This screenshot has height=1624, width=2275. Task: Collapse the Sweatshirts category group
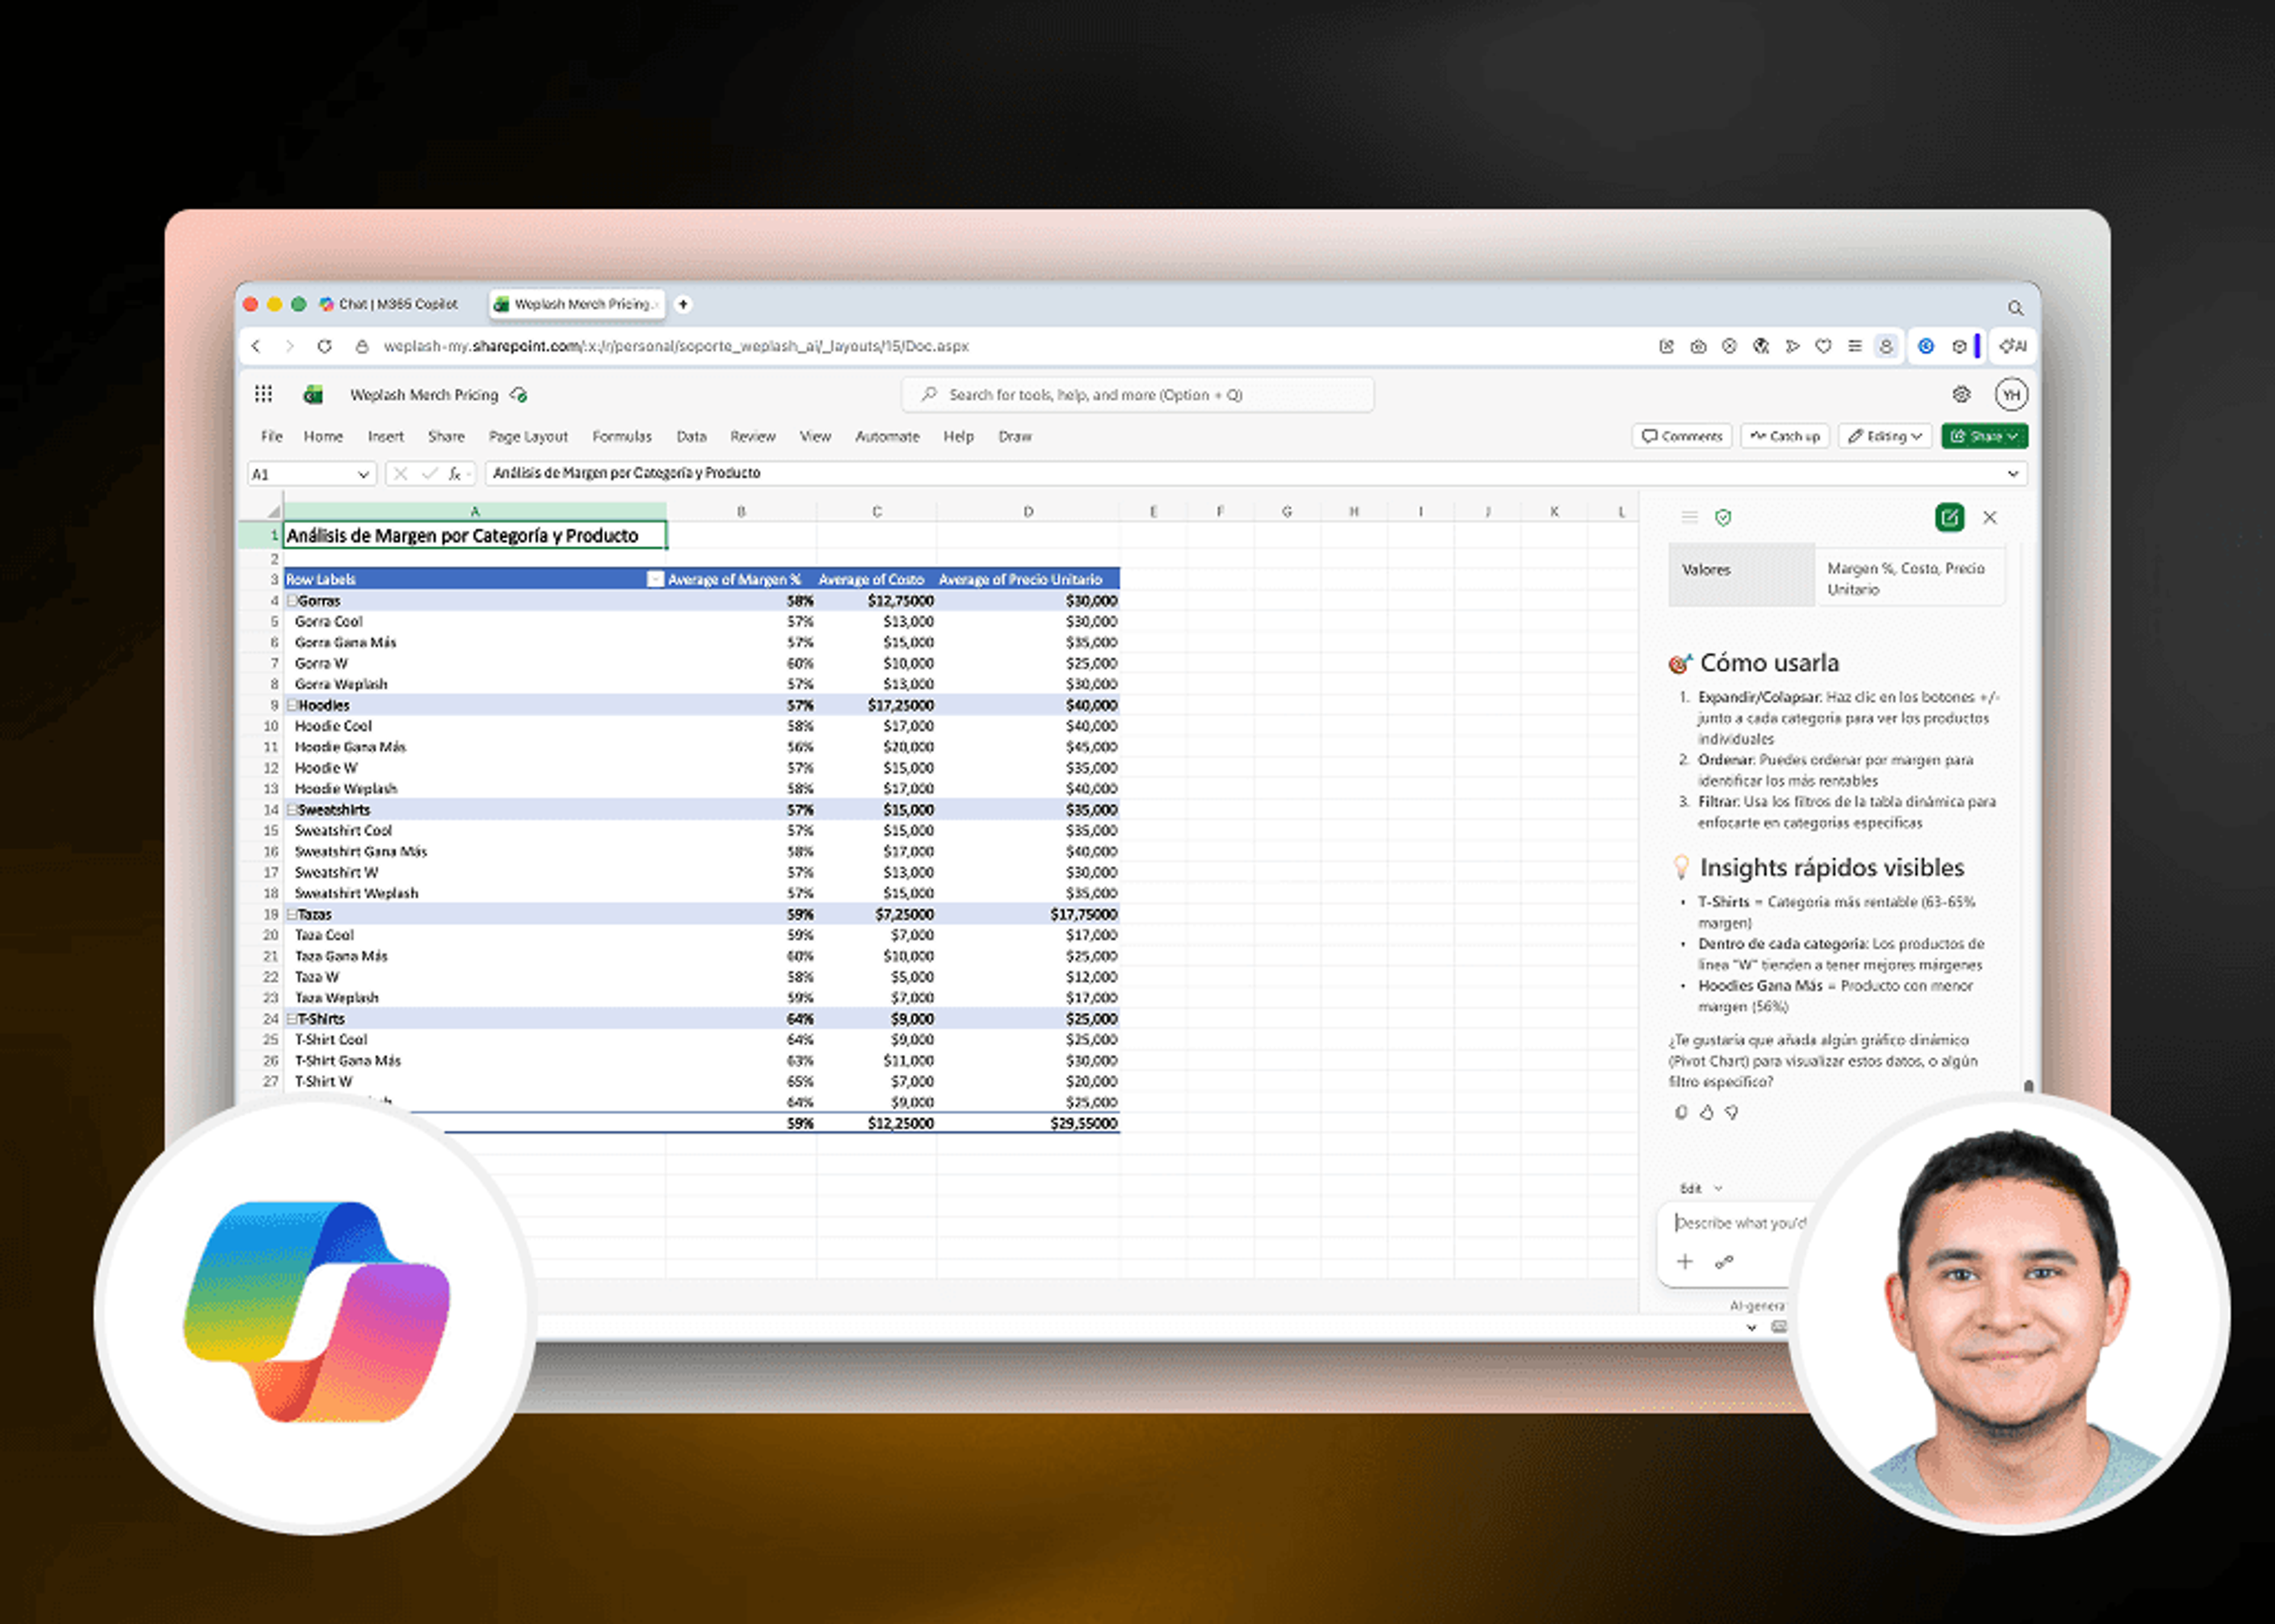[292, 810]
